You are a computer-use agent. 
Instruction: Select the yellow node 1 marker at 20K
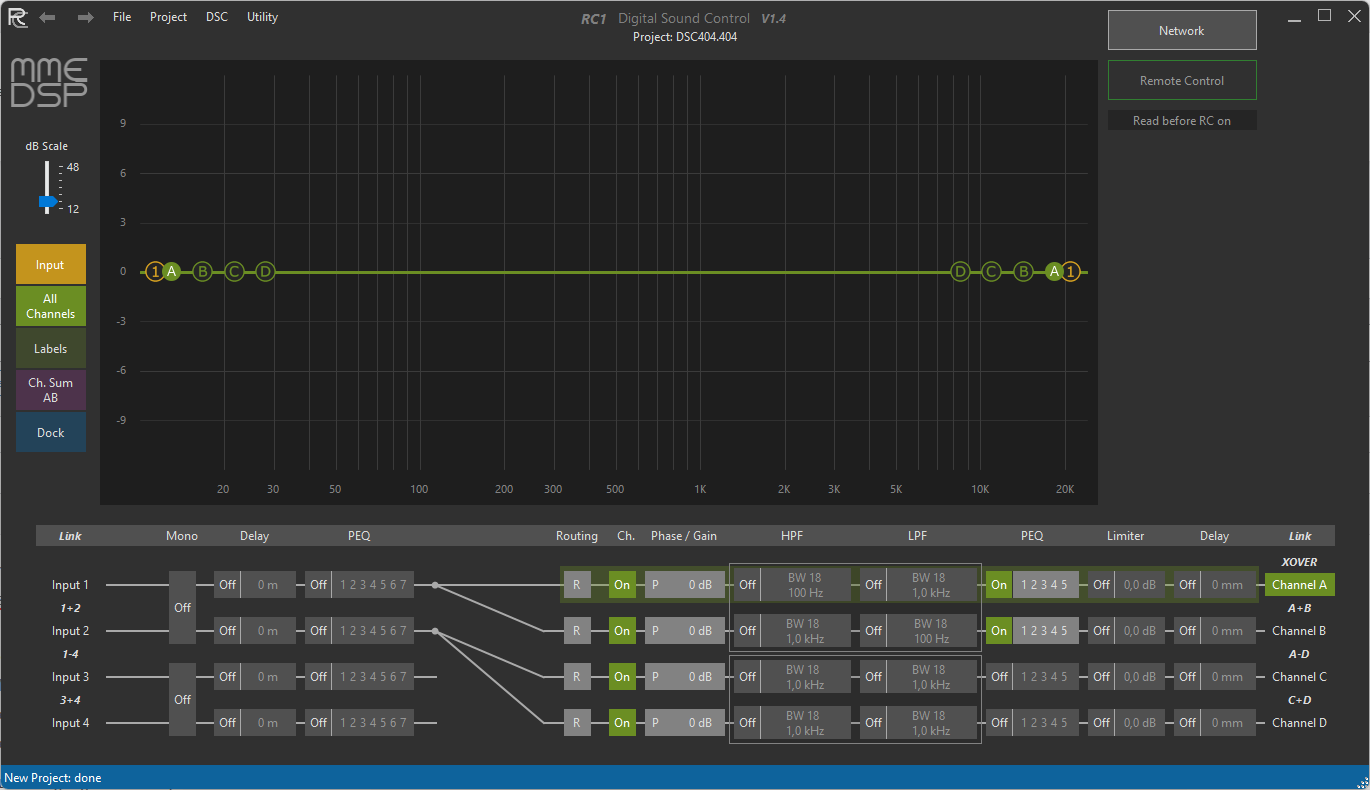pyautogui.click(x=1071, y=271)
